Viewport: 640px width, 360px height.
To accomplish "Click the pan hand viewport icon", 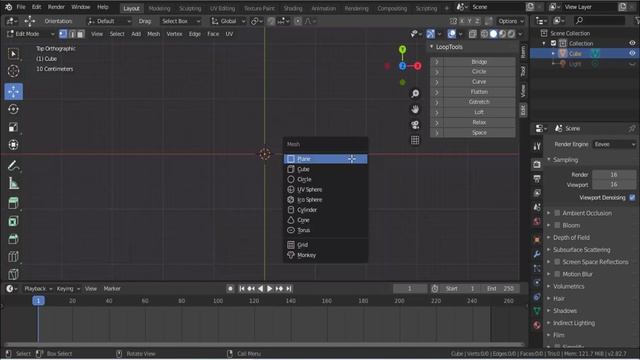I will 415,109.
